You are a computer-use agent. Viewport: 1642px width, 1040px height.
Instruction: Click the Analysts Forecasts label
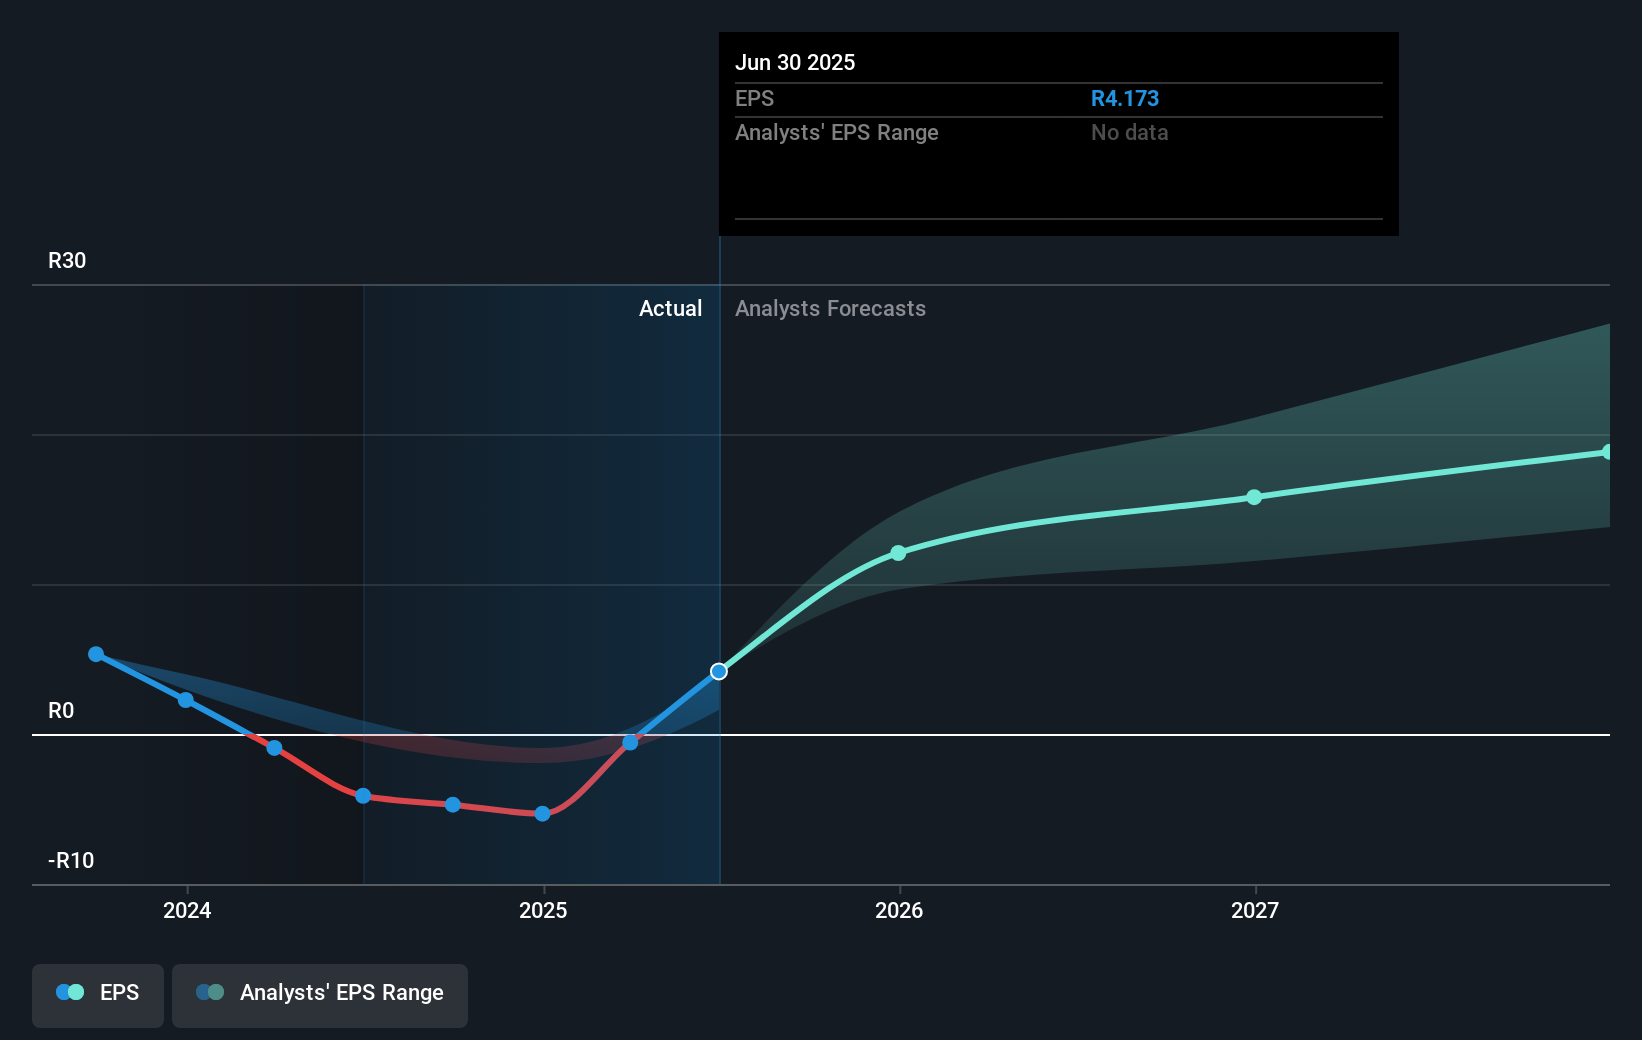tap(830, 308)
